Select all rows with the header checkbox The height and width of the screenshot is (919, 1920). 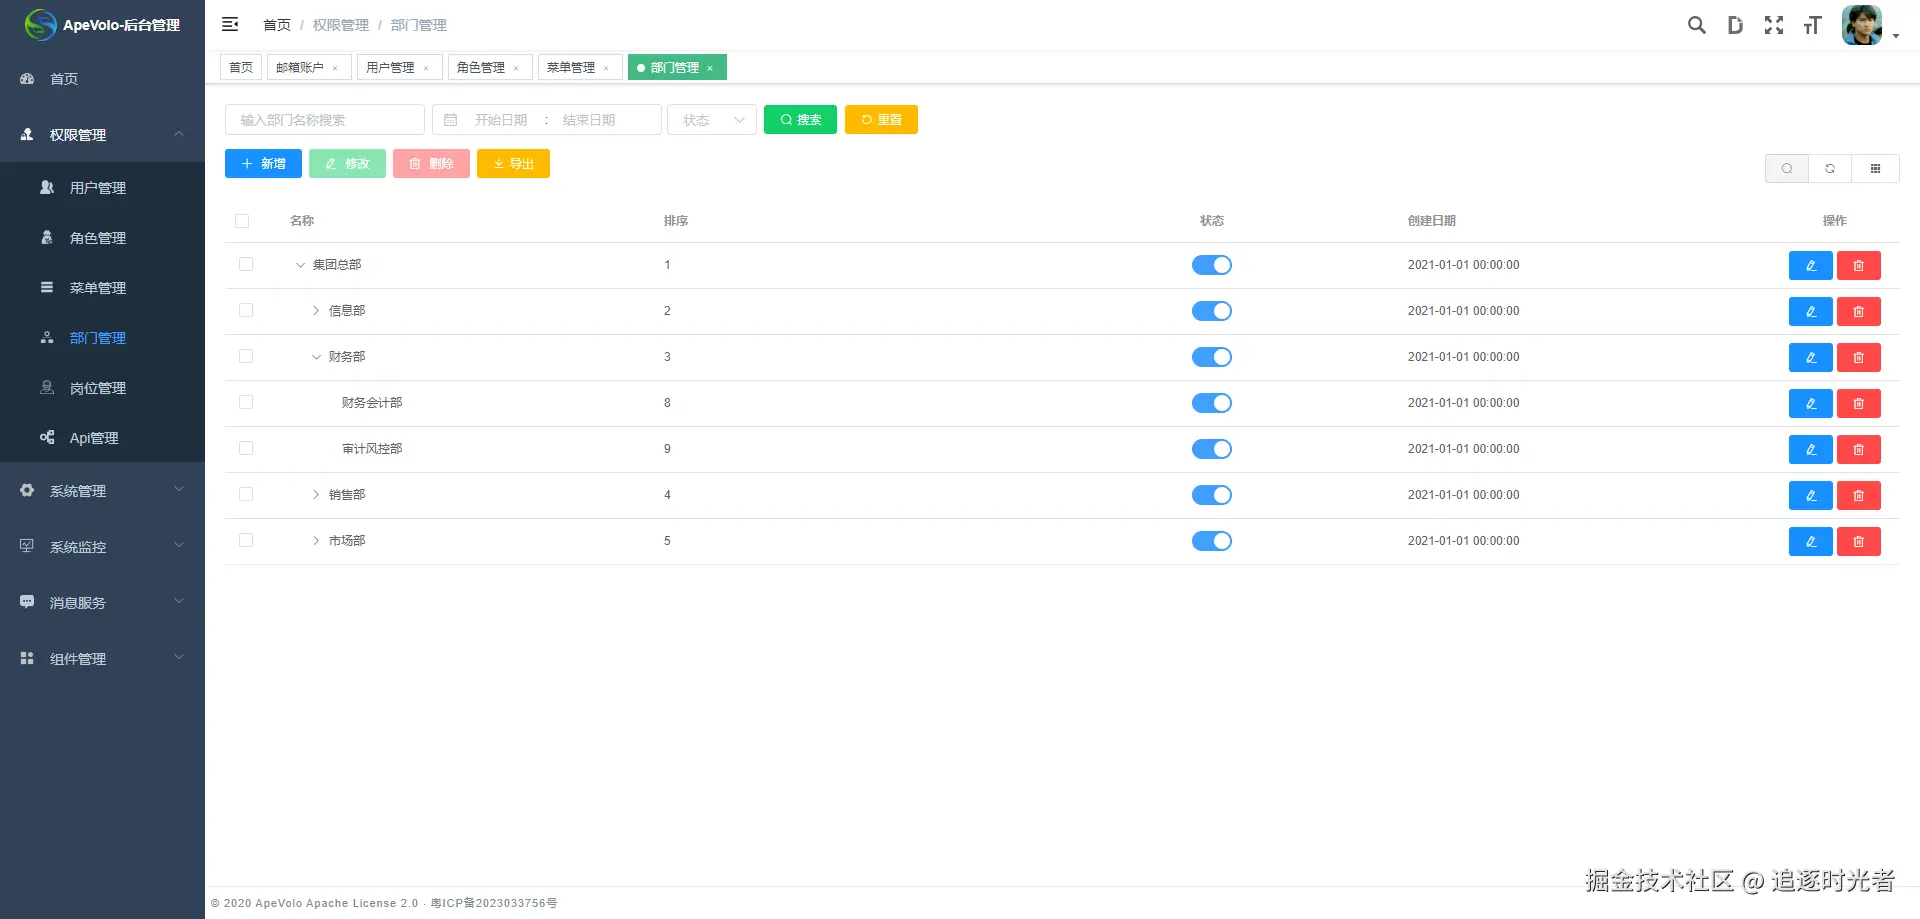click(242, 221)
